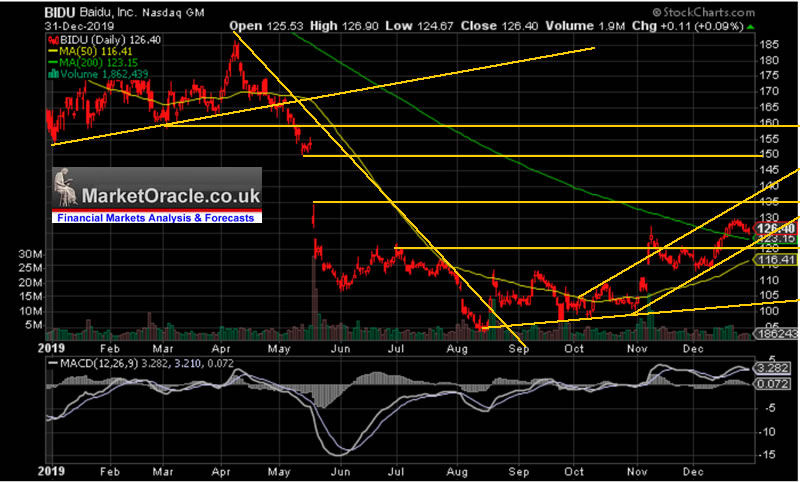Click the Mar label below the MACD panel

(165, 470)
